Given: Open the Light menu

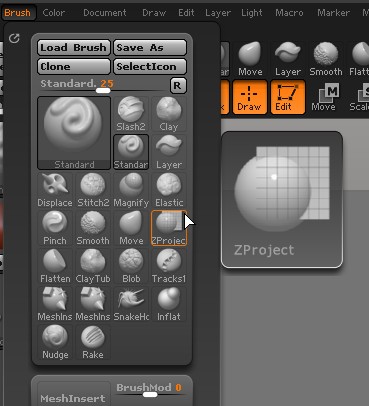Looking at the screenshot, I should tap(252, 13).
